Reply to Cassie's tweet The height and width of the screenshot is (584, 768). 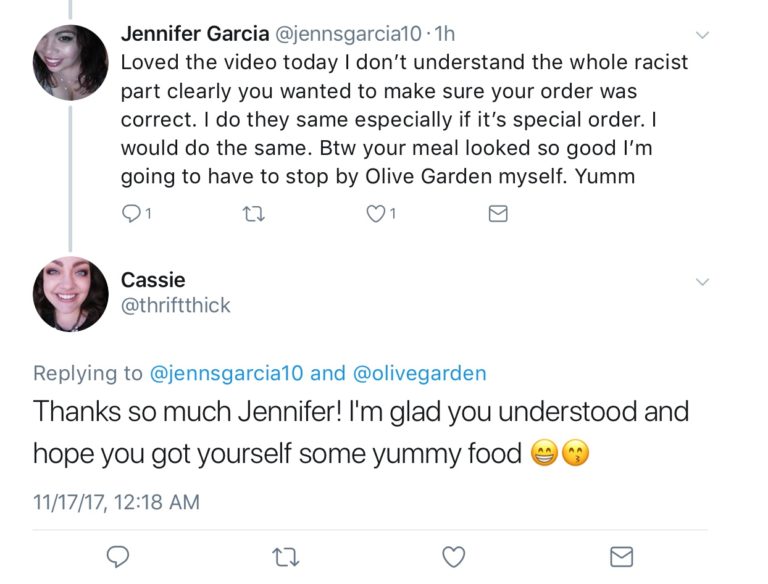[119, 556]
